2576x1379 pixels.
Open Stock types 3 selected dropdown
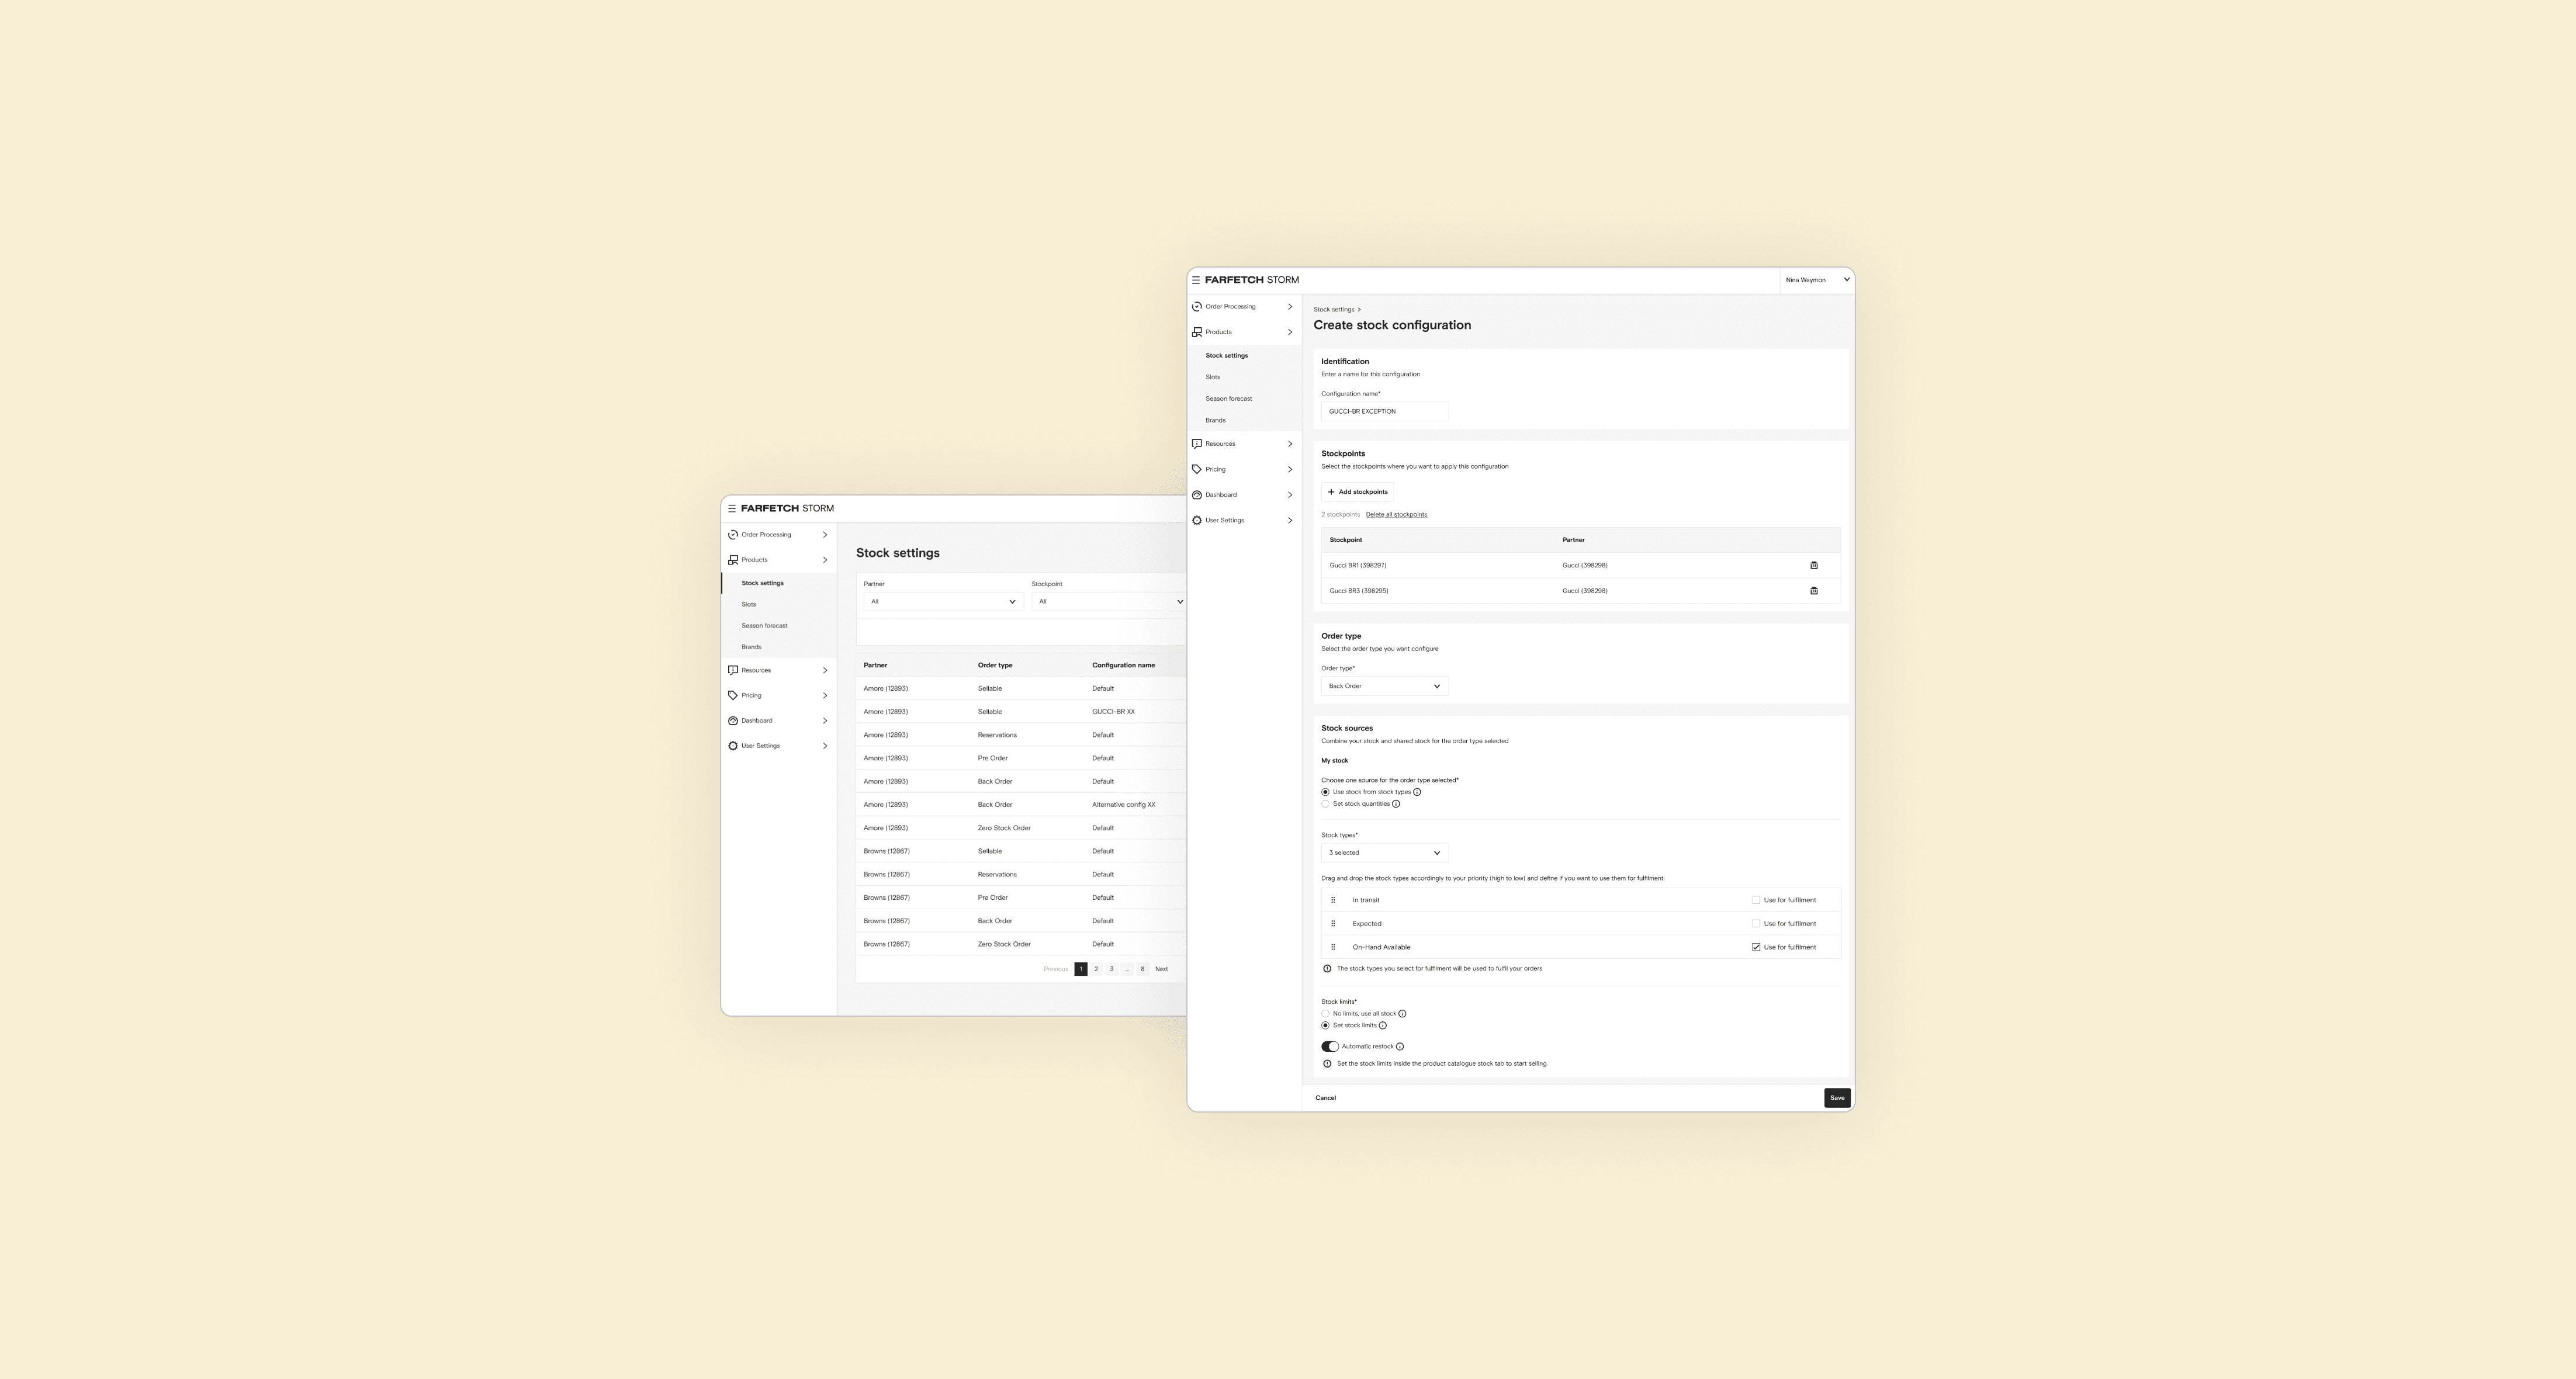(1384, 853)
